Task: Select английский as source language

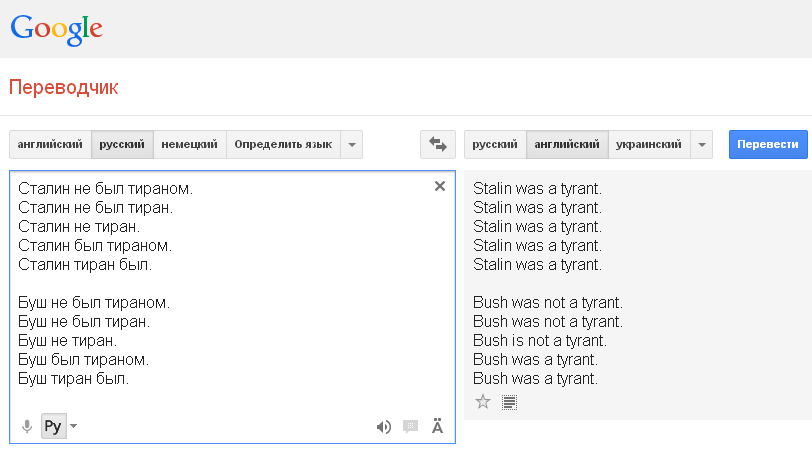Action: pos(50,144)
